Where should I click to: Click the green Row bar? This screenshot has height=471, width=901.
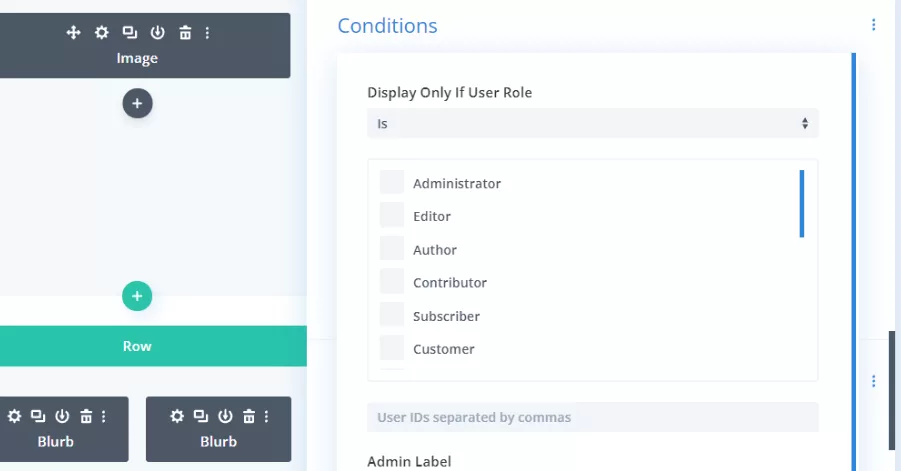[153, 346]
